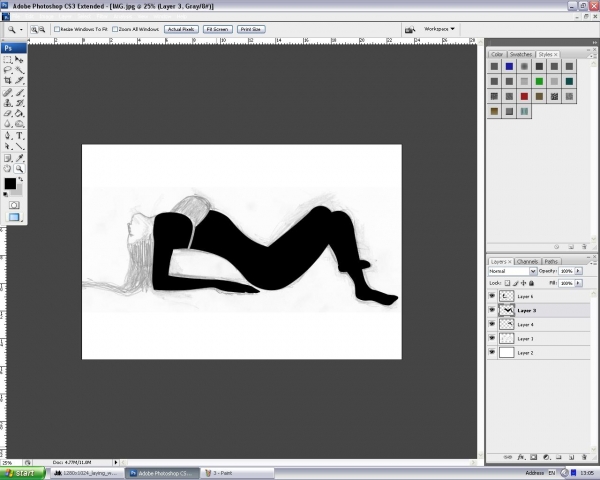Toggle visibility of Layer 1
Screen dimensions: 600x480
[492, 338]
